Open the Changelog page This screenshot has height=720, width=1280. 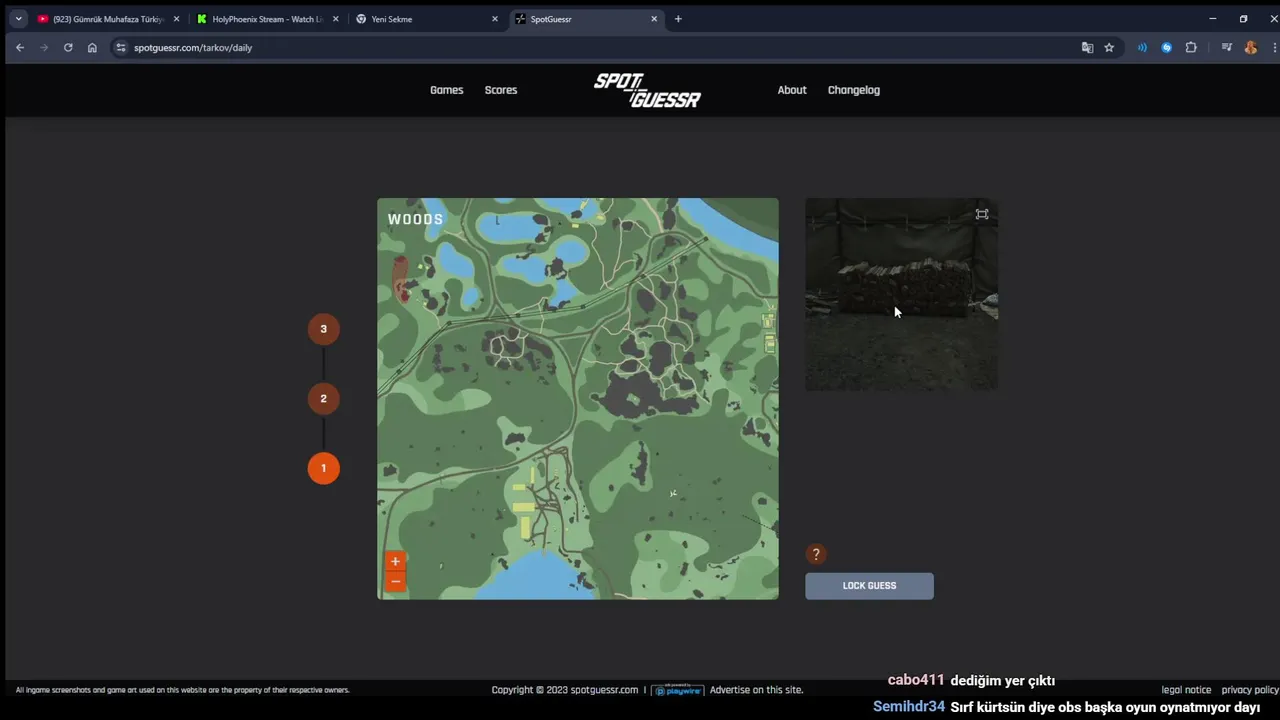coord(854,90)
